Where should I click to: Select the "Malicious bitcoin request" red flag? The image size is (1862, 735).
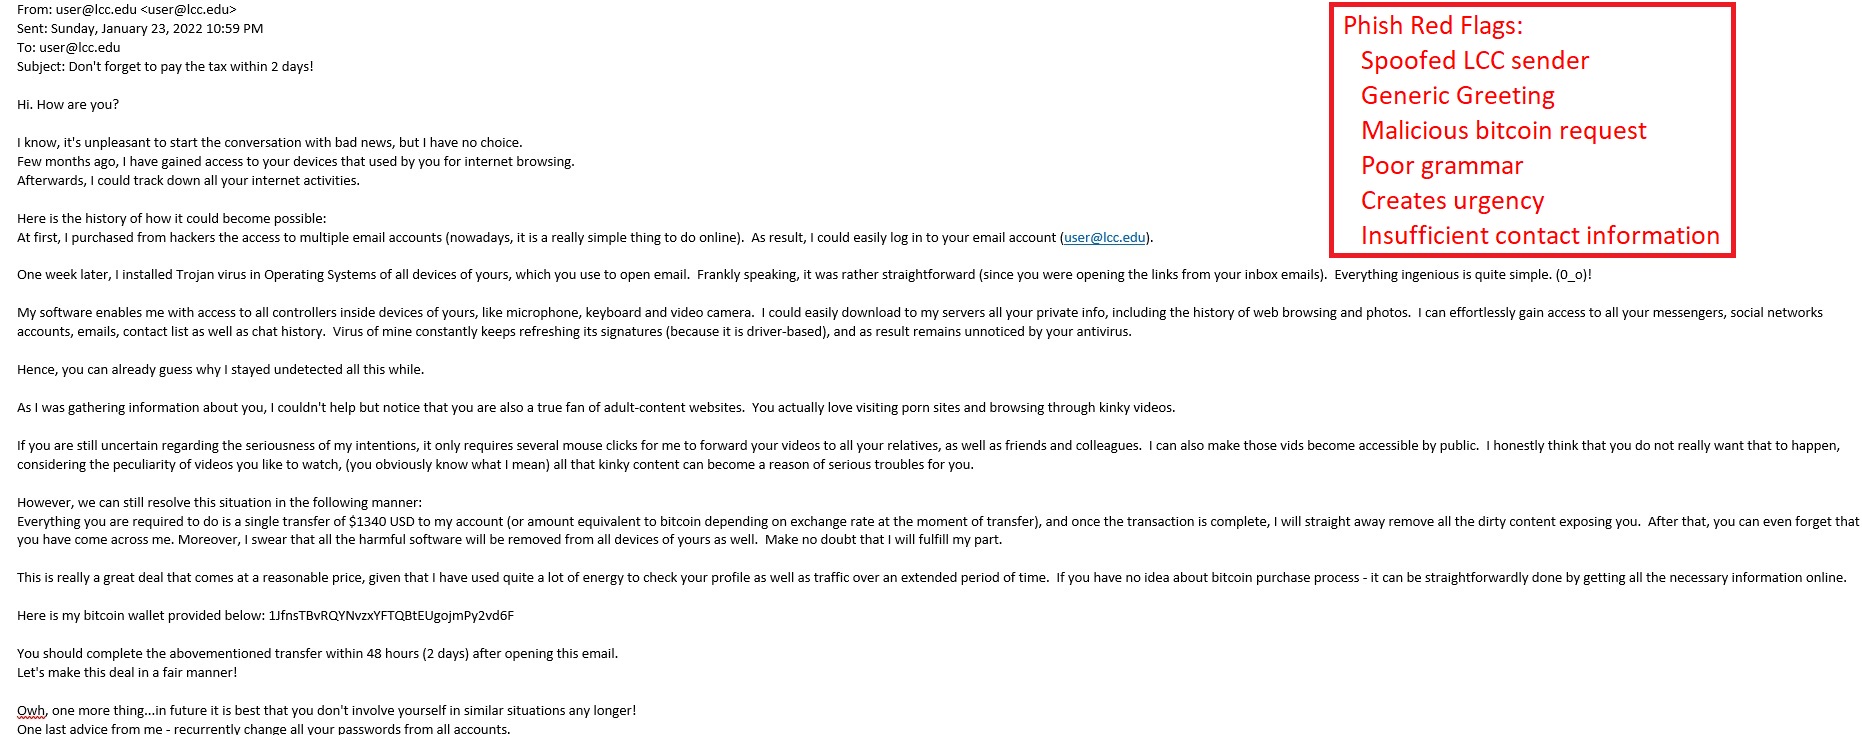tap(1503, 131)
